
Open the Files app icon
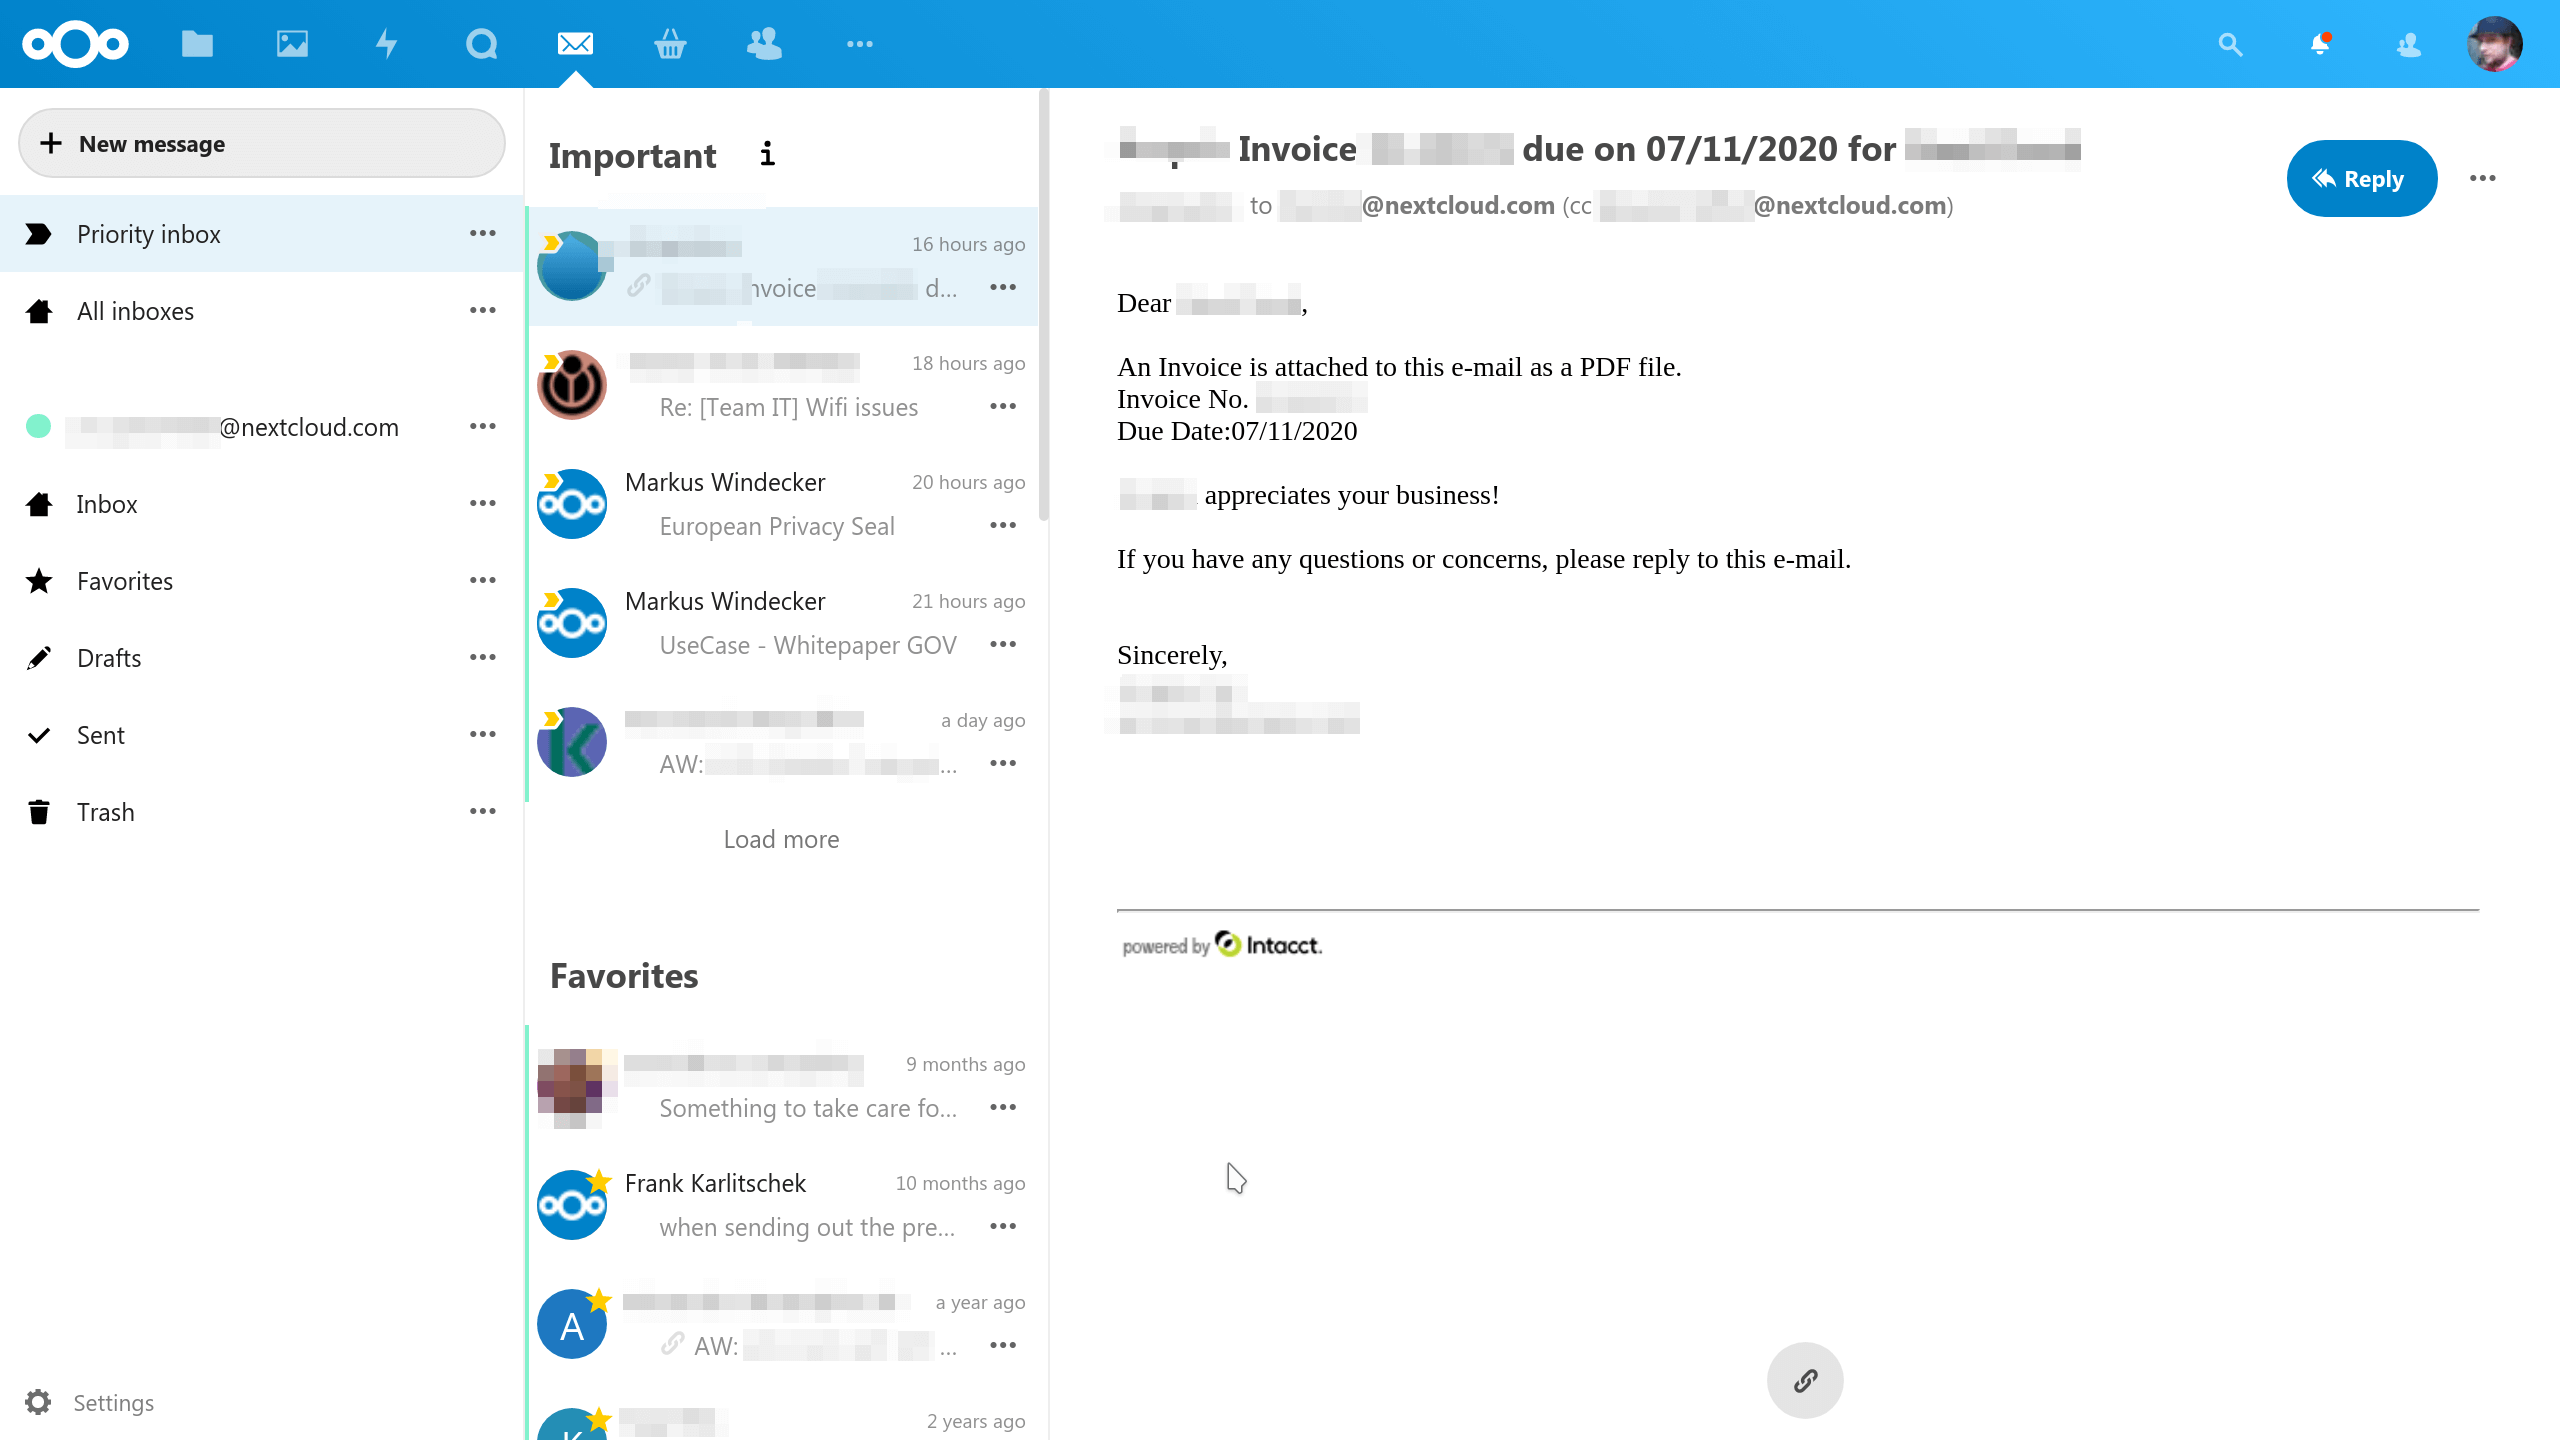197,44
